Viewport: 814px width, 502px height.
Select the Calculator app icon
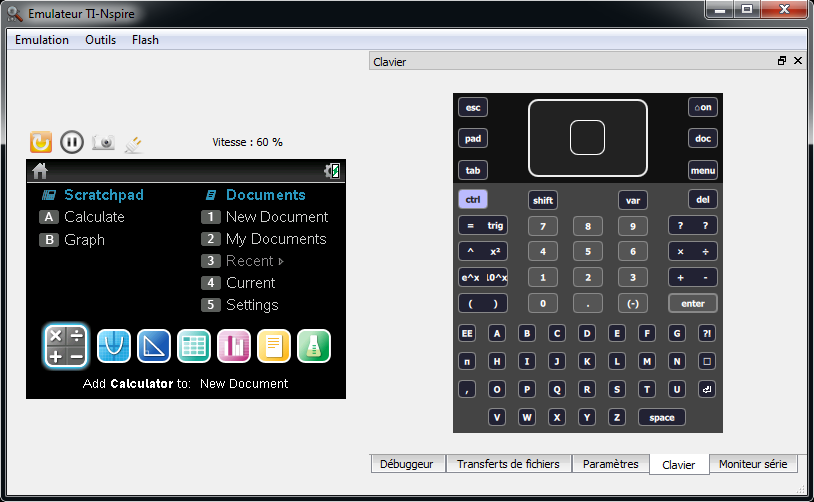[66, 346]
